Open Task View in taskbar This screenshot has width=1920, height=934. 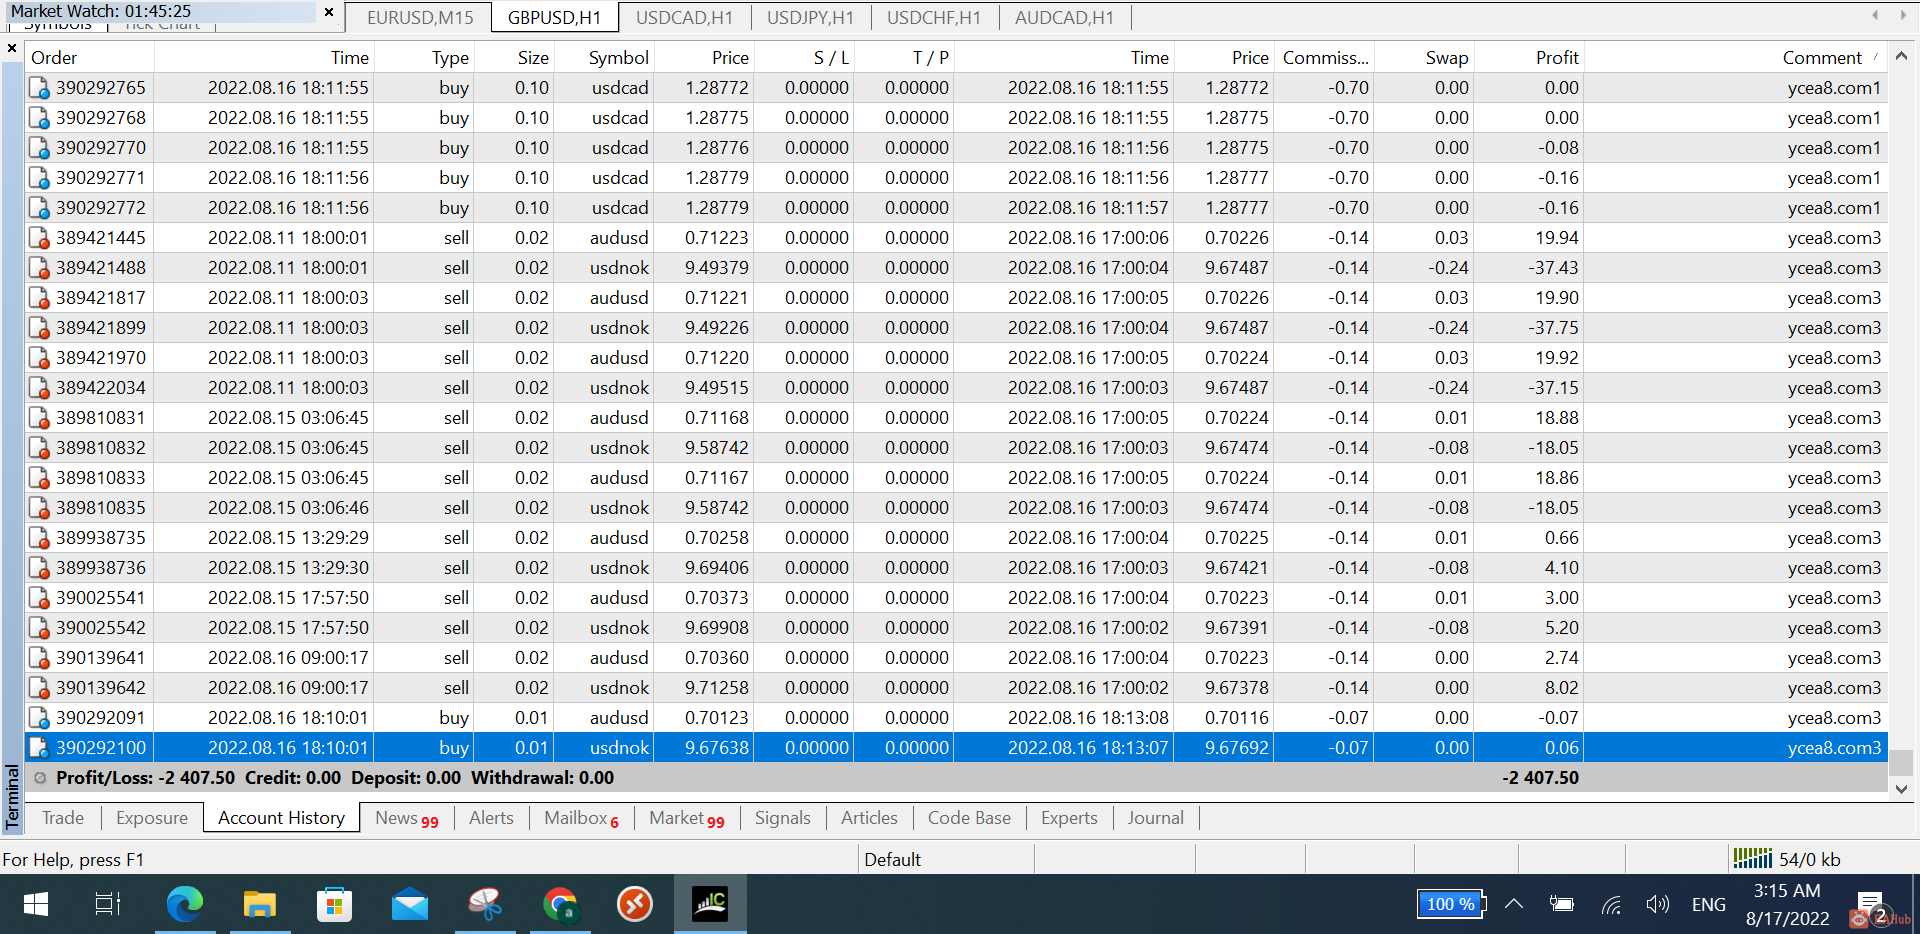(x=107, y=905)
